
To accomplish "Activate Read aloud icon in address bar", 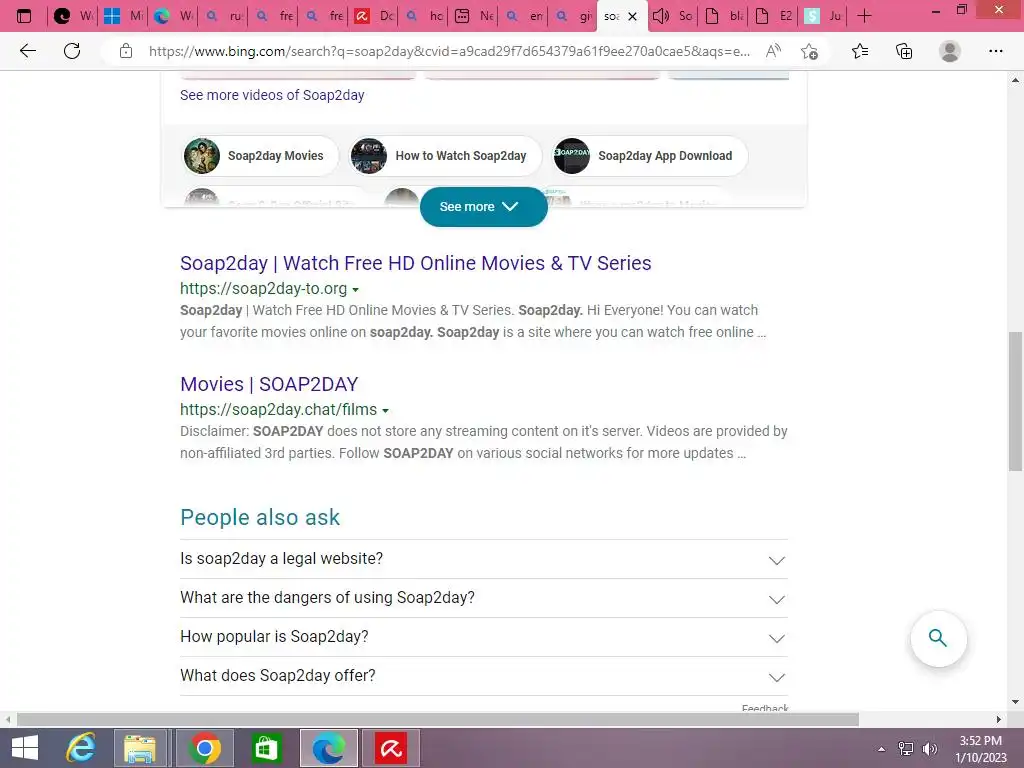I will [x=773, y=51].
